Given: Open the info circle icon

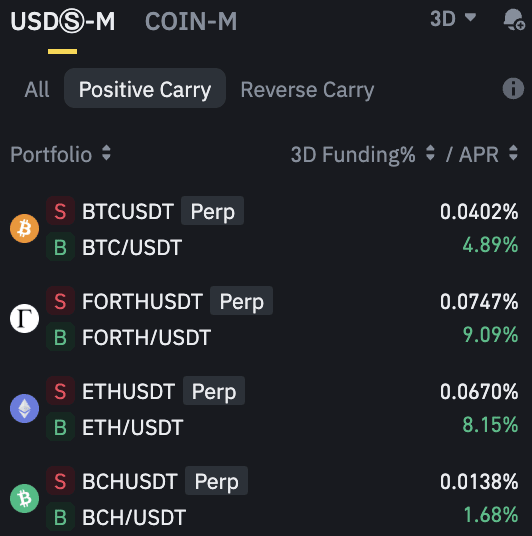Looking at the screenshot, I should (513, 89).
